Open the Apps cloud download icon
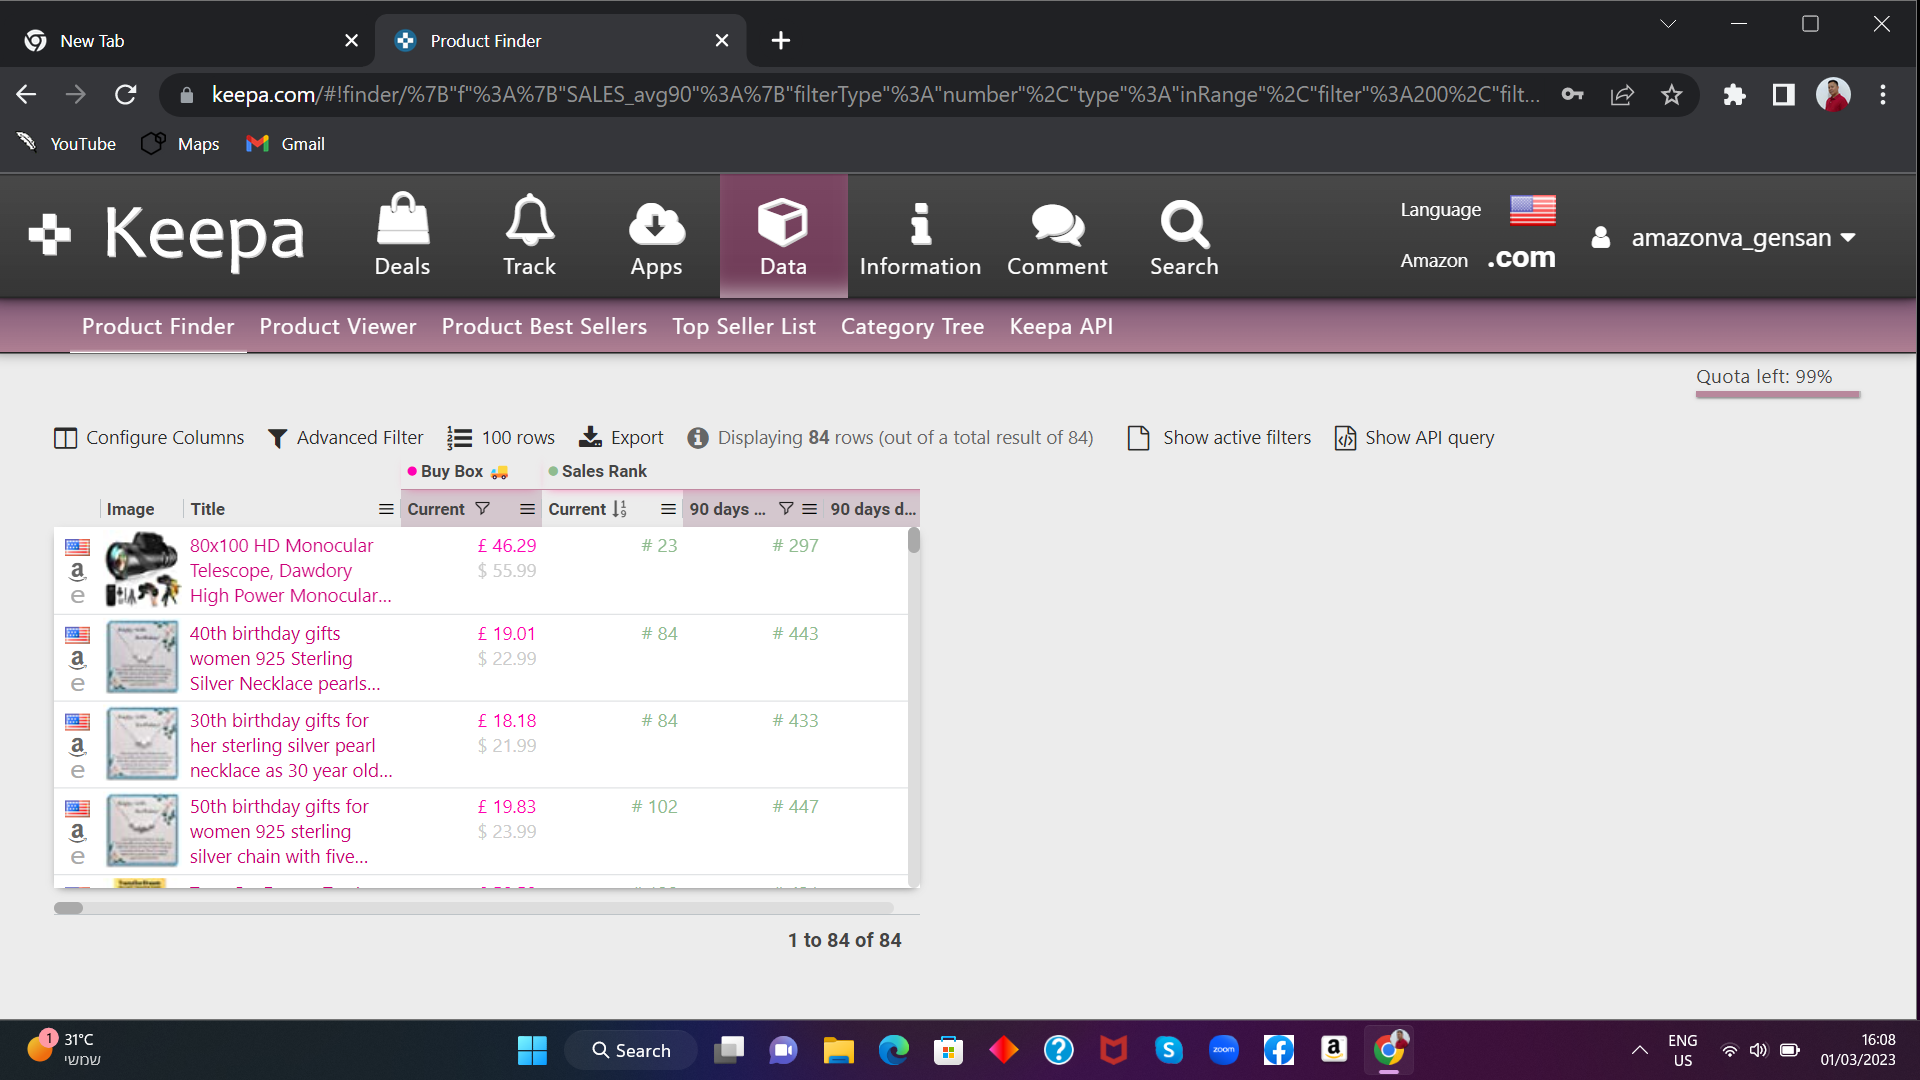 pos(656,224)
